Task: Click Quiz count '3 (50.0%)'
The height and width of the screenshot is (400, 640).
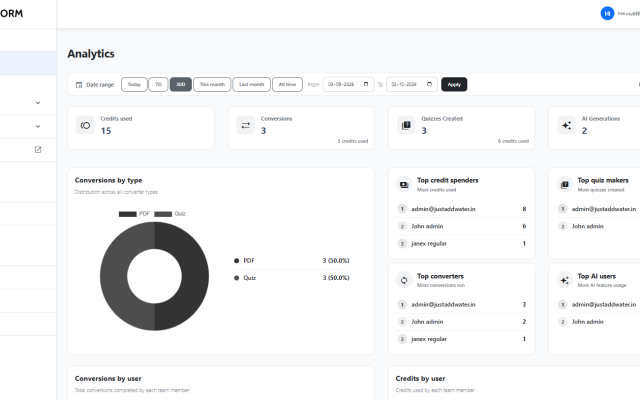Action: (336, 278)
